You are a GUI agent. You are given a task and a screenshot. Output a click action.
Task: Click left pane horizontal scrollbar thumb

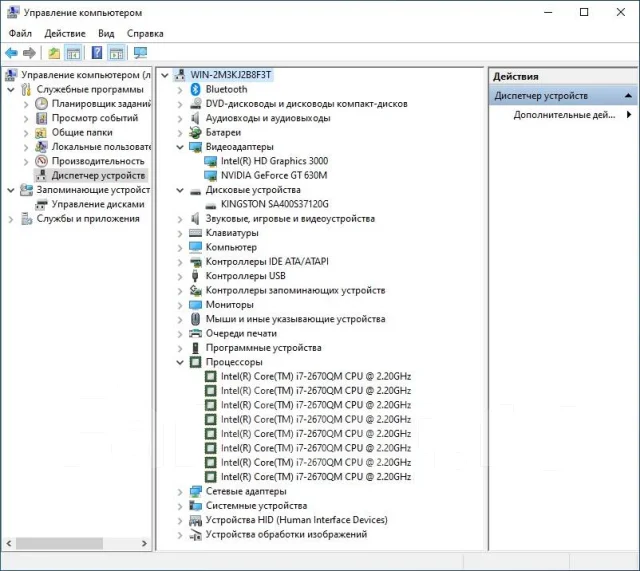[x=60, y=544]
